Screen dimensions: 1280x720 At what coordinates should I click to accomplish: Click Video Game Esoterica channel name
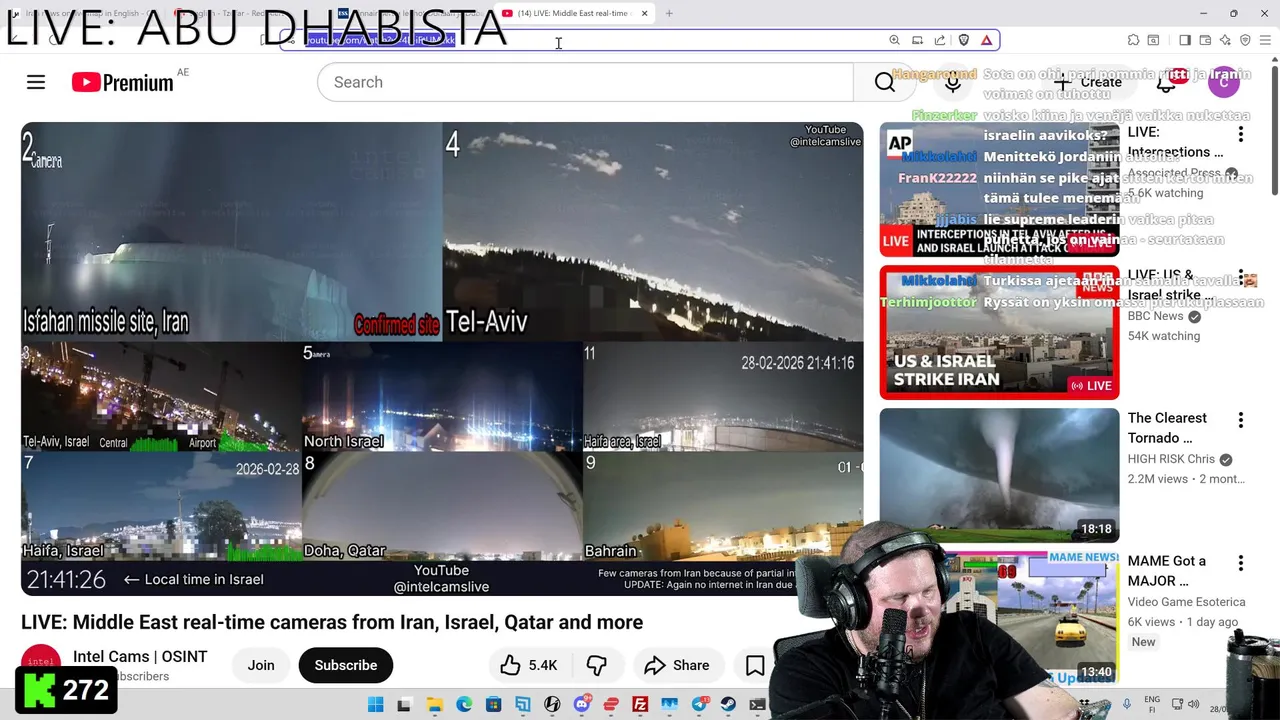pyautogui.click(x=1186, y=602)
